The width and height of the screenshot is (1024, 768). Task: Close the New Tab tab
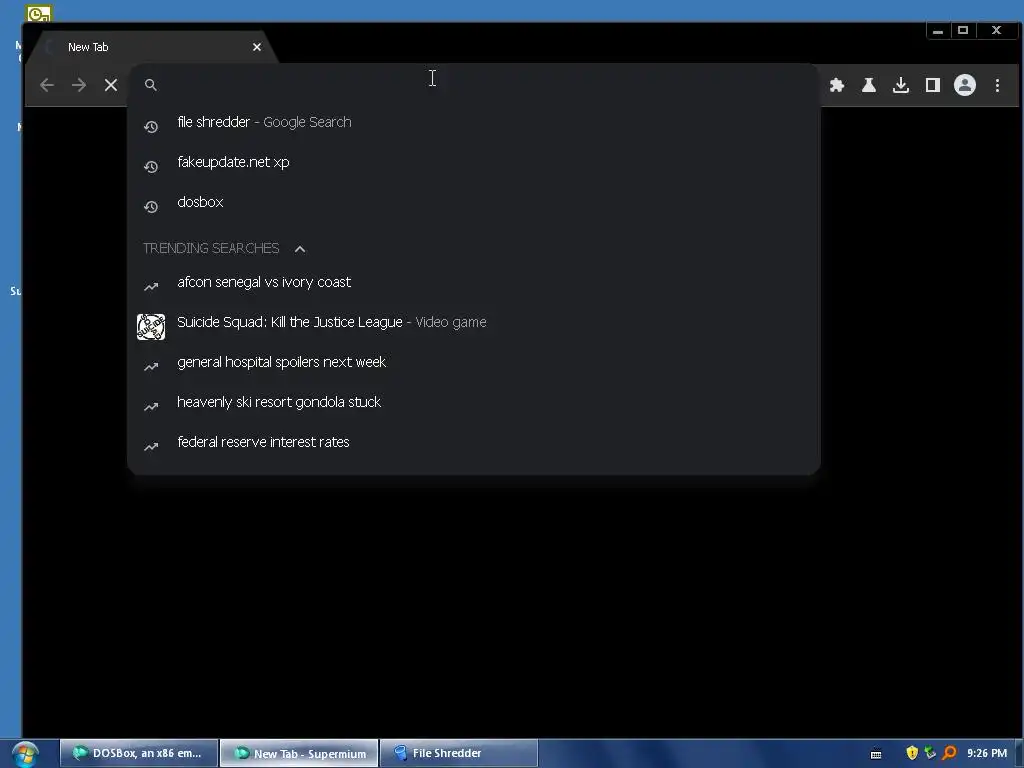coord(257,47)
